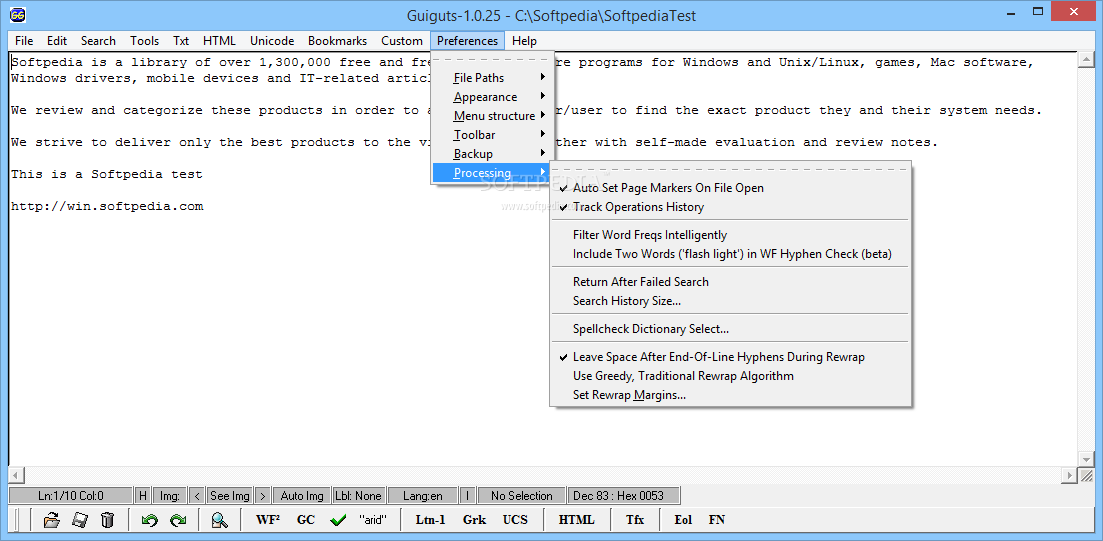Open the Search menu

click(x=98, y=41)
